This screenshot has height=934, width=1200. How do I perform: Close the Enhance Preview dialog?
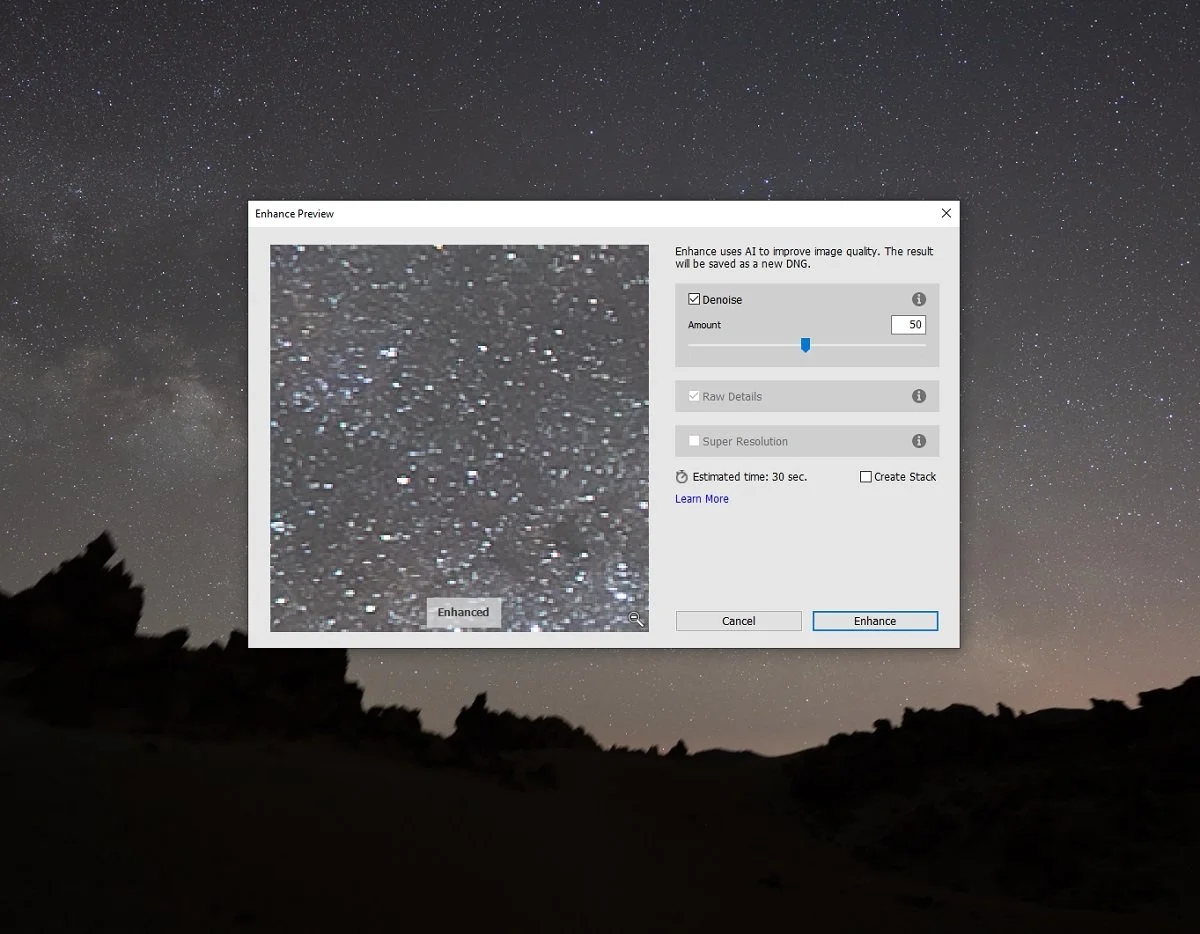[945, 213]
